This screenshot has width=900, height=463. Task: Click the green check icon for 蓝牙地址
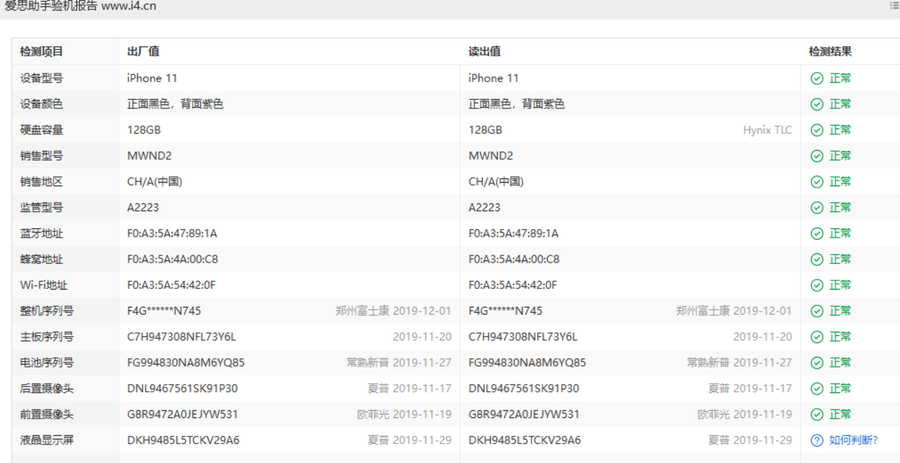817,233
